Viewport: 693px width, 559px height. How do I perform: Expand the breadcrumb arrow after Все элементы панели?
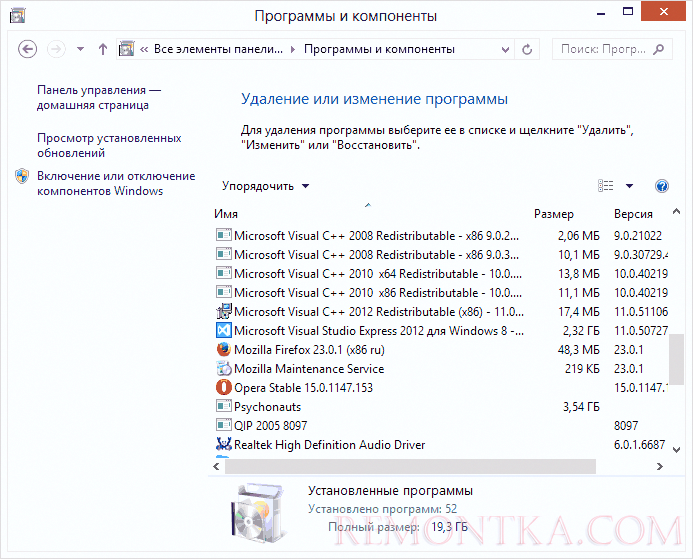(x=293, y=49)
